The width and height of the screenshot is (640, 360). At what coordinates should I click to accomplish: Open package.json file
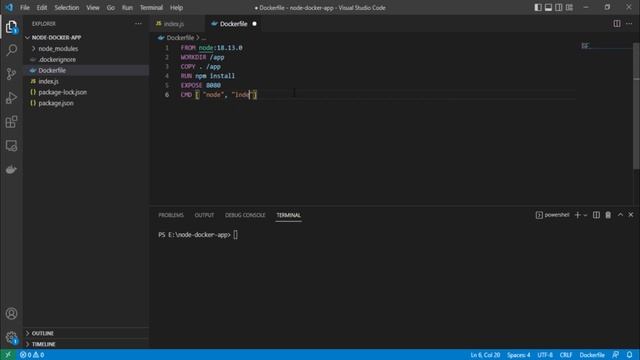coord(56,103)
